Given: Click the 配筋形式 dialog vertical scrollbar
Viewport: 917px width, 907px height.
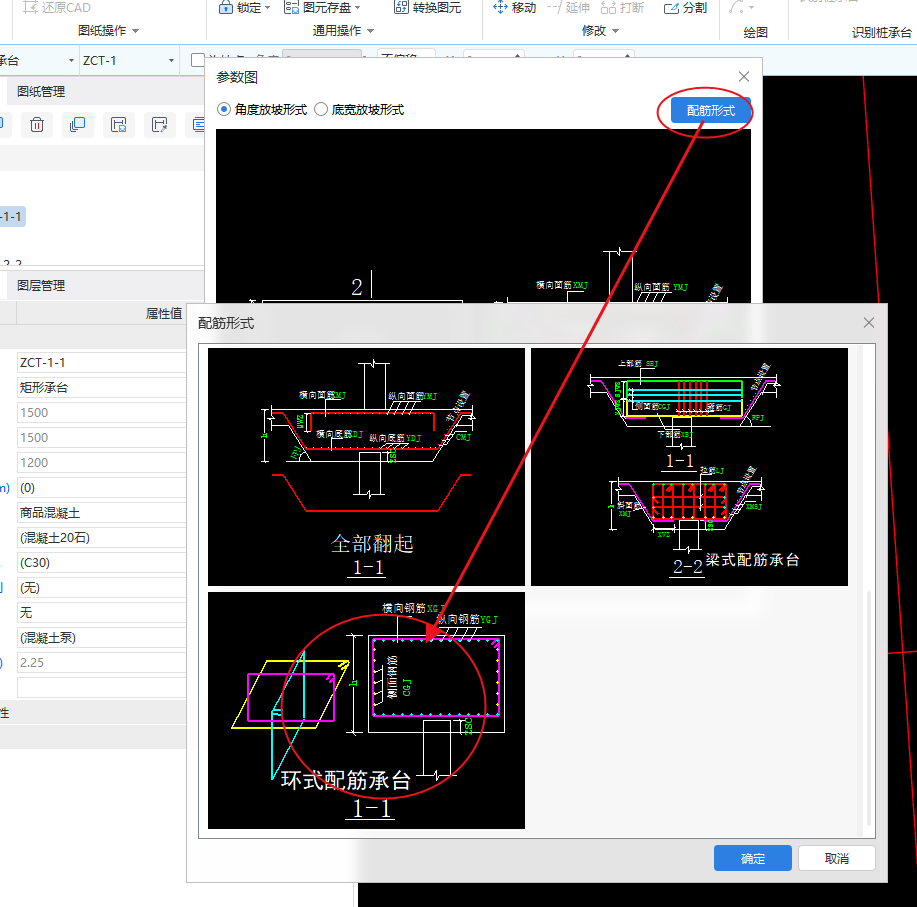Looking at the screenshot, I should click(x=869, y=708).
